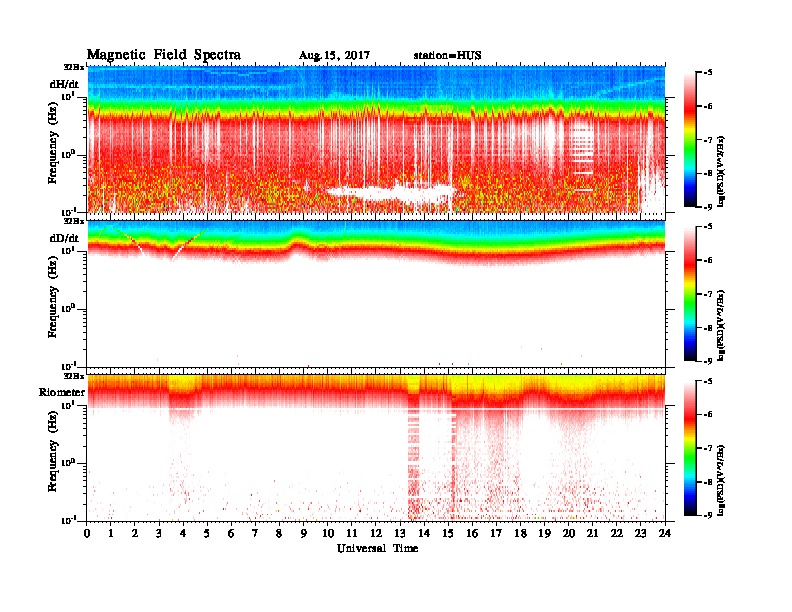792x612 pixels.
Task: Click hour tick label '18' on time axis
Action: [x=520, y=534]
